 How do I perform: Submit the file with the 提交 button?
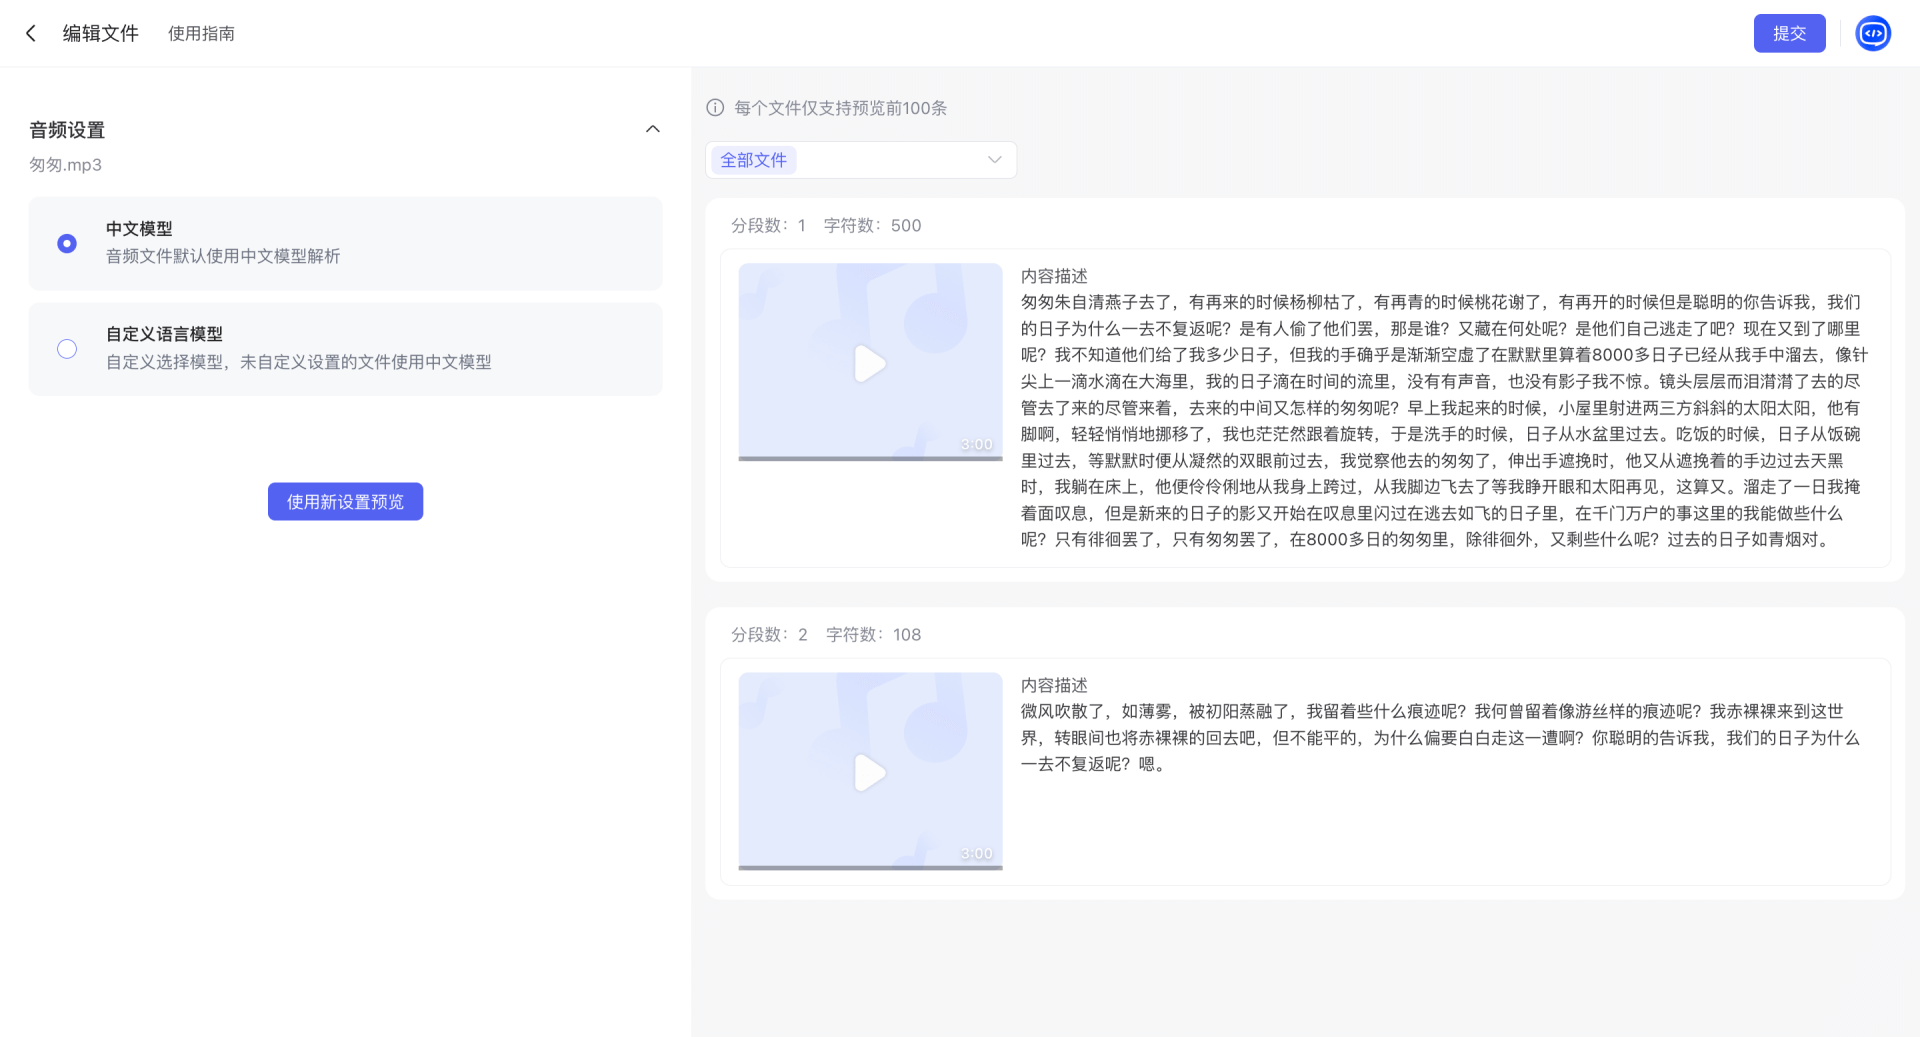(1789, 33)
